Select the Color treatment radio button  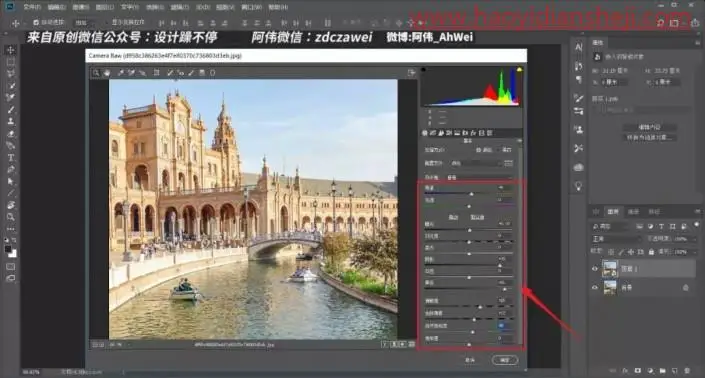tap(478, 150)
